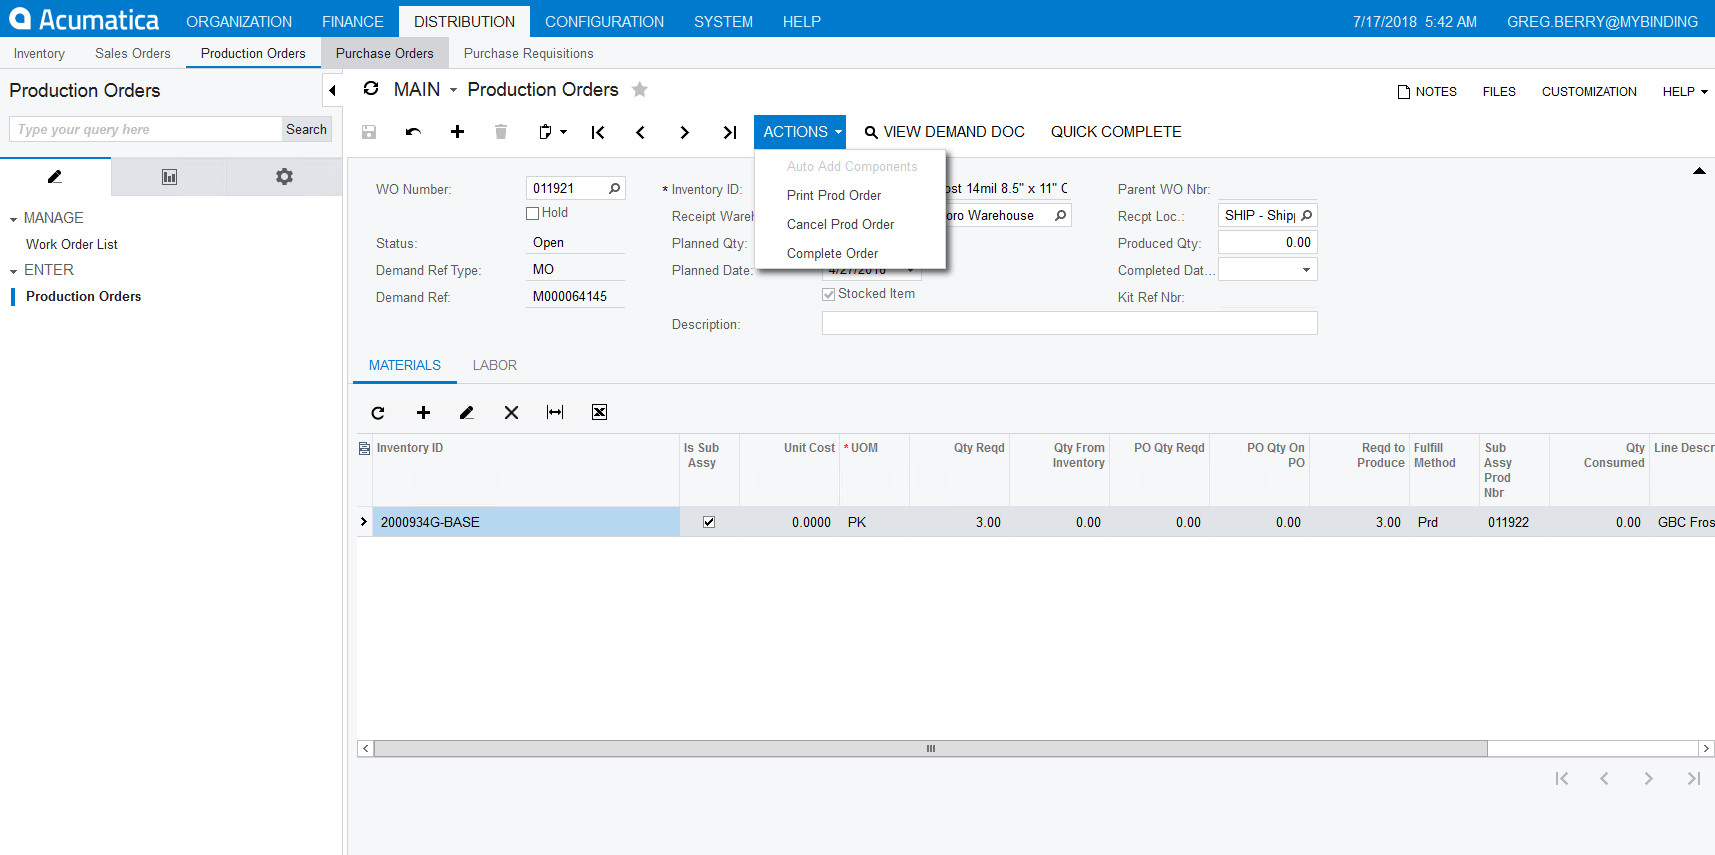This screenshot has height=855, width=1715.
Task: Open the Purchase Orders tab
Action: point(385,53)
